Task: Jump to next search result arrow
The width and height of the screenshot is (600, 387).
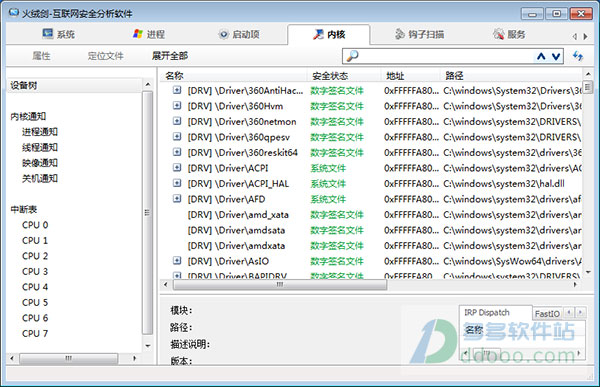Action: 556,57
